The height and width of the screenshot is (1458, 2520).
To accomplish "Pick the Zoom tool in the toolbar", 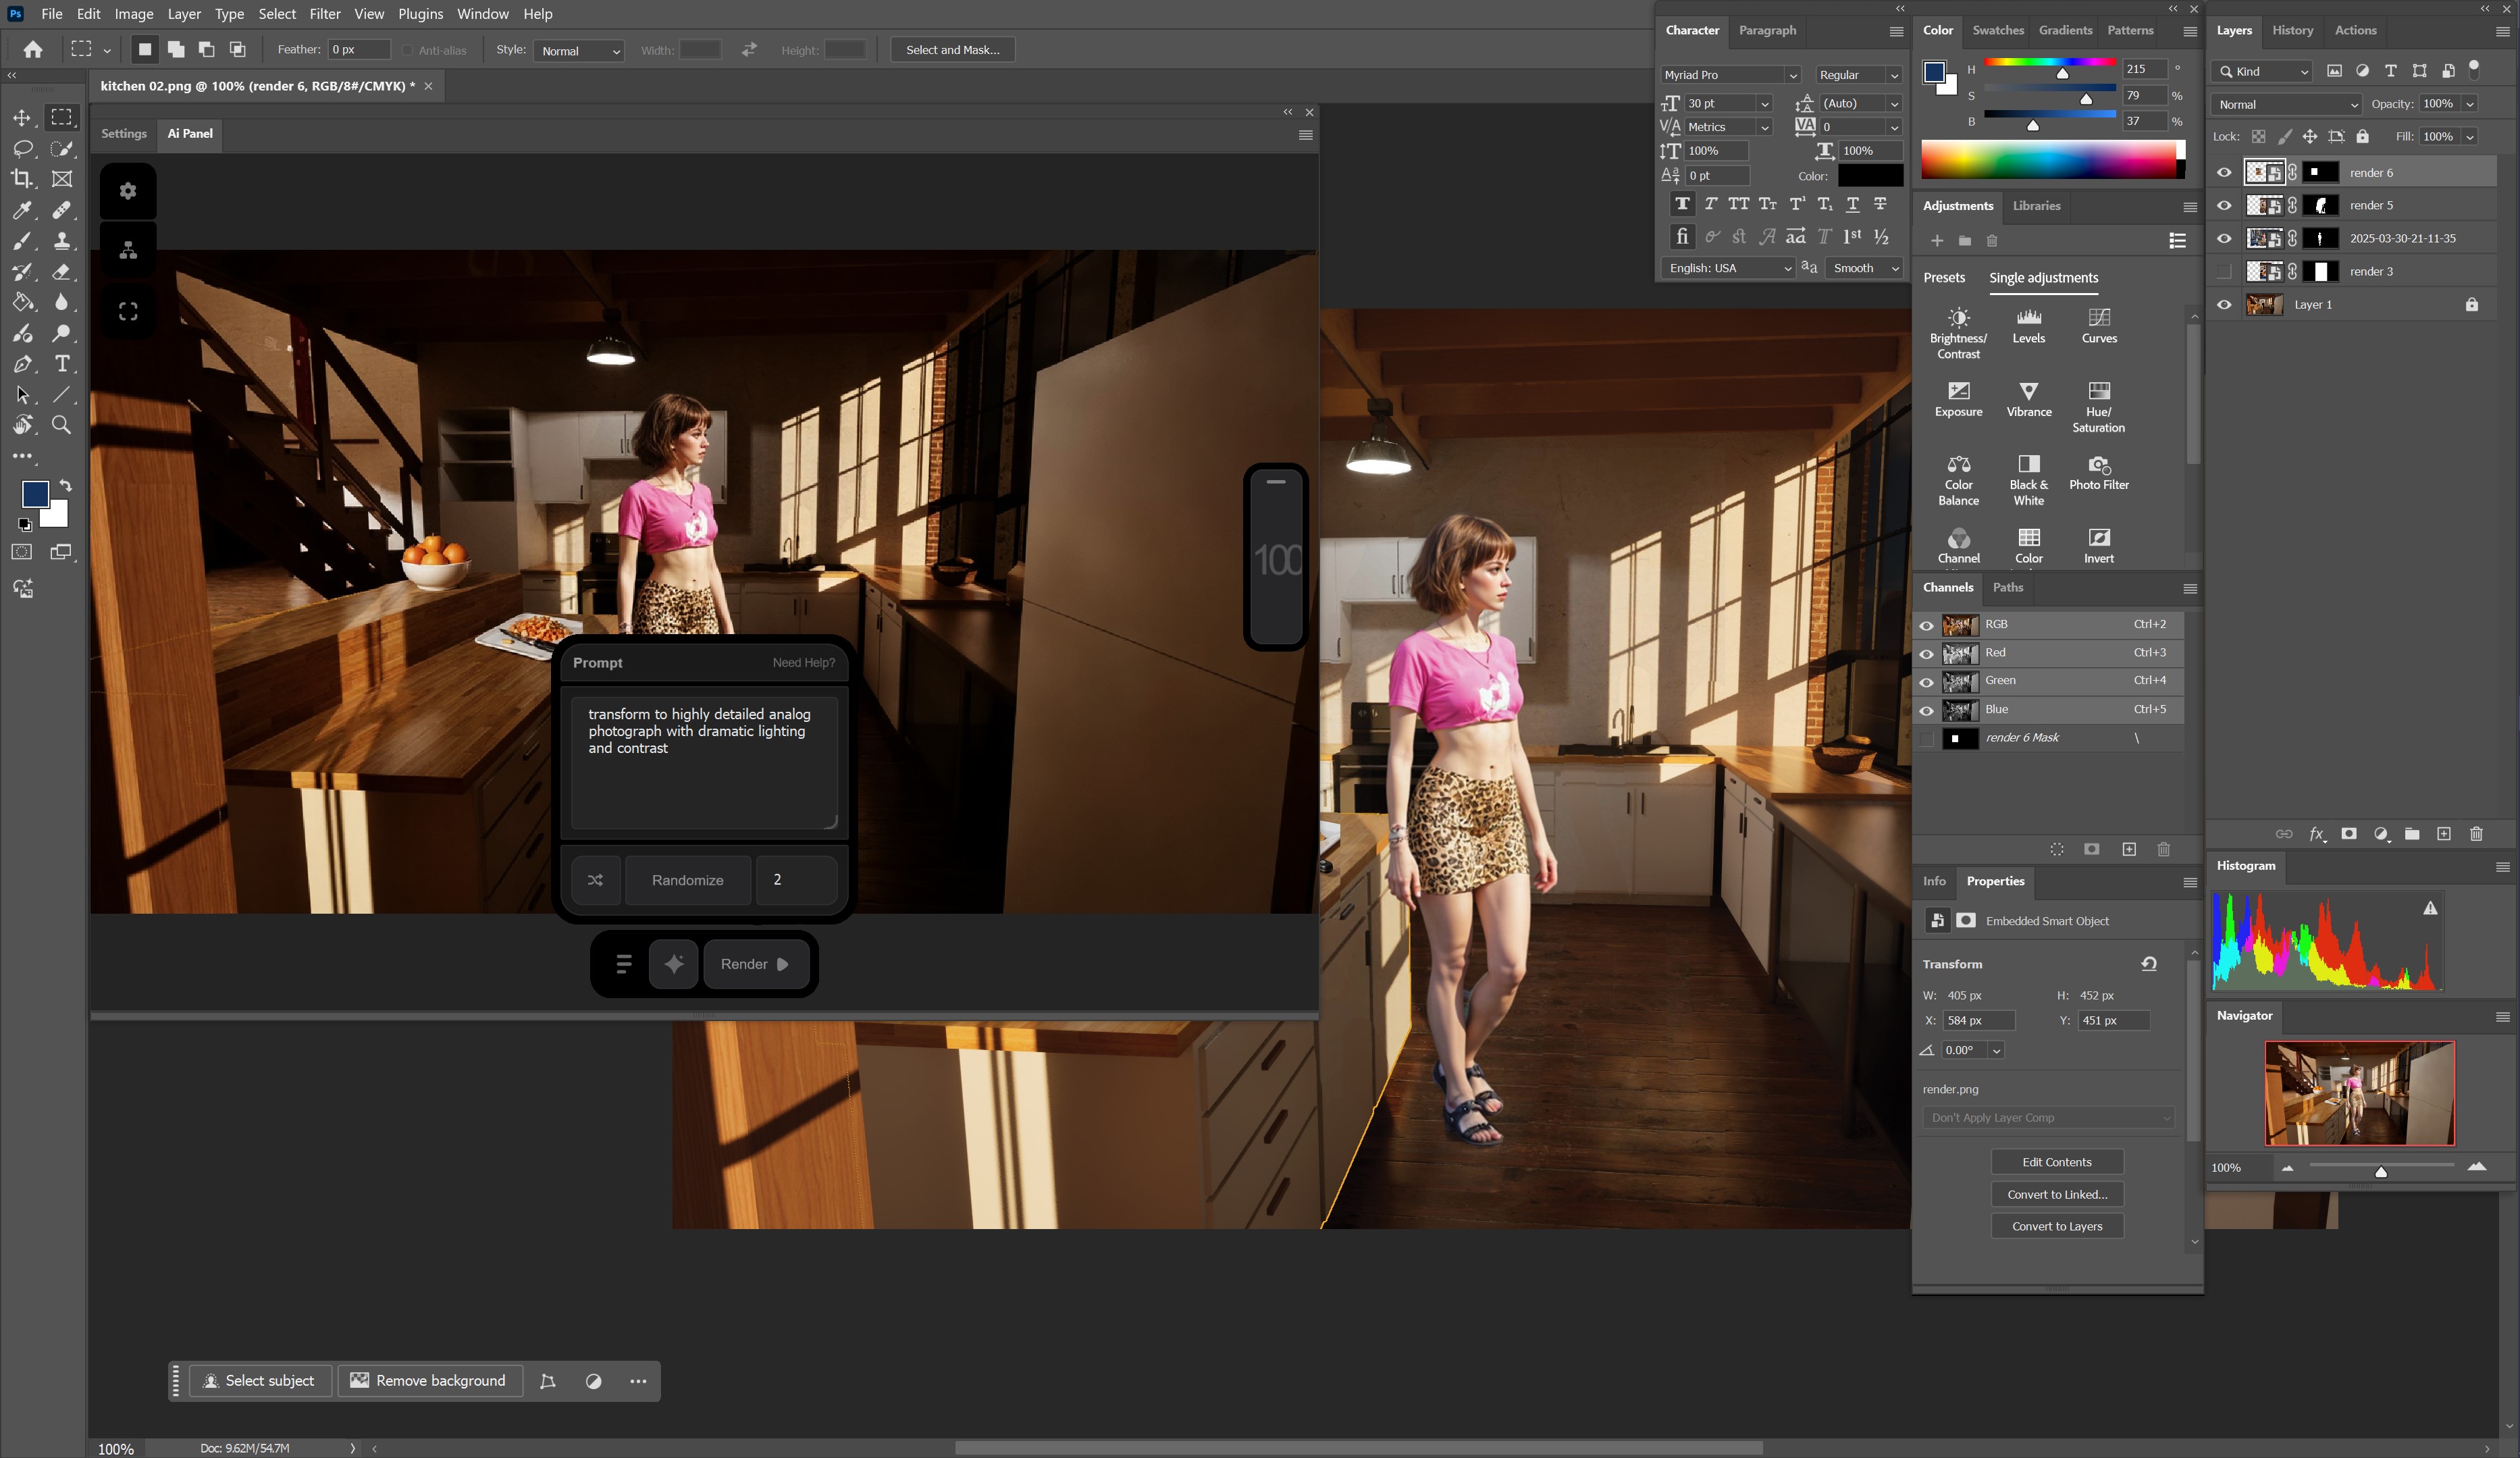I will 61,425.
